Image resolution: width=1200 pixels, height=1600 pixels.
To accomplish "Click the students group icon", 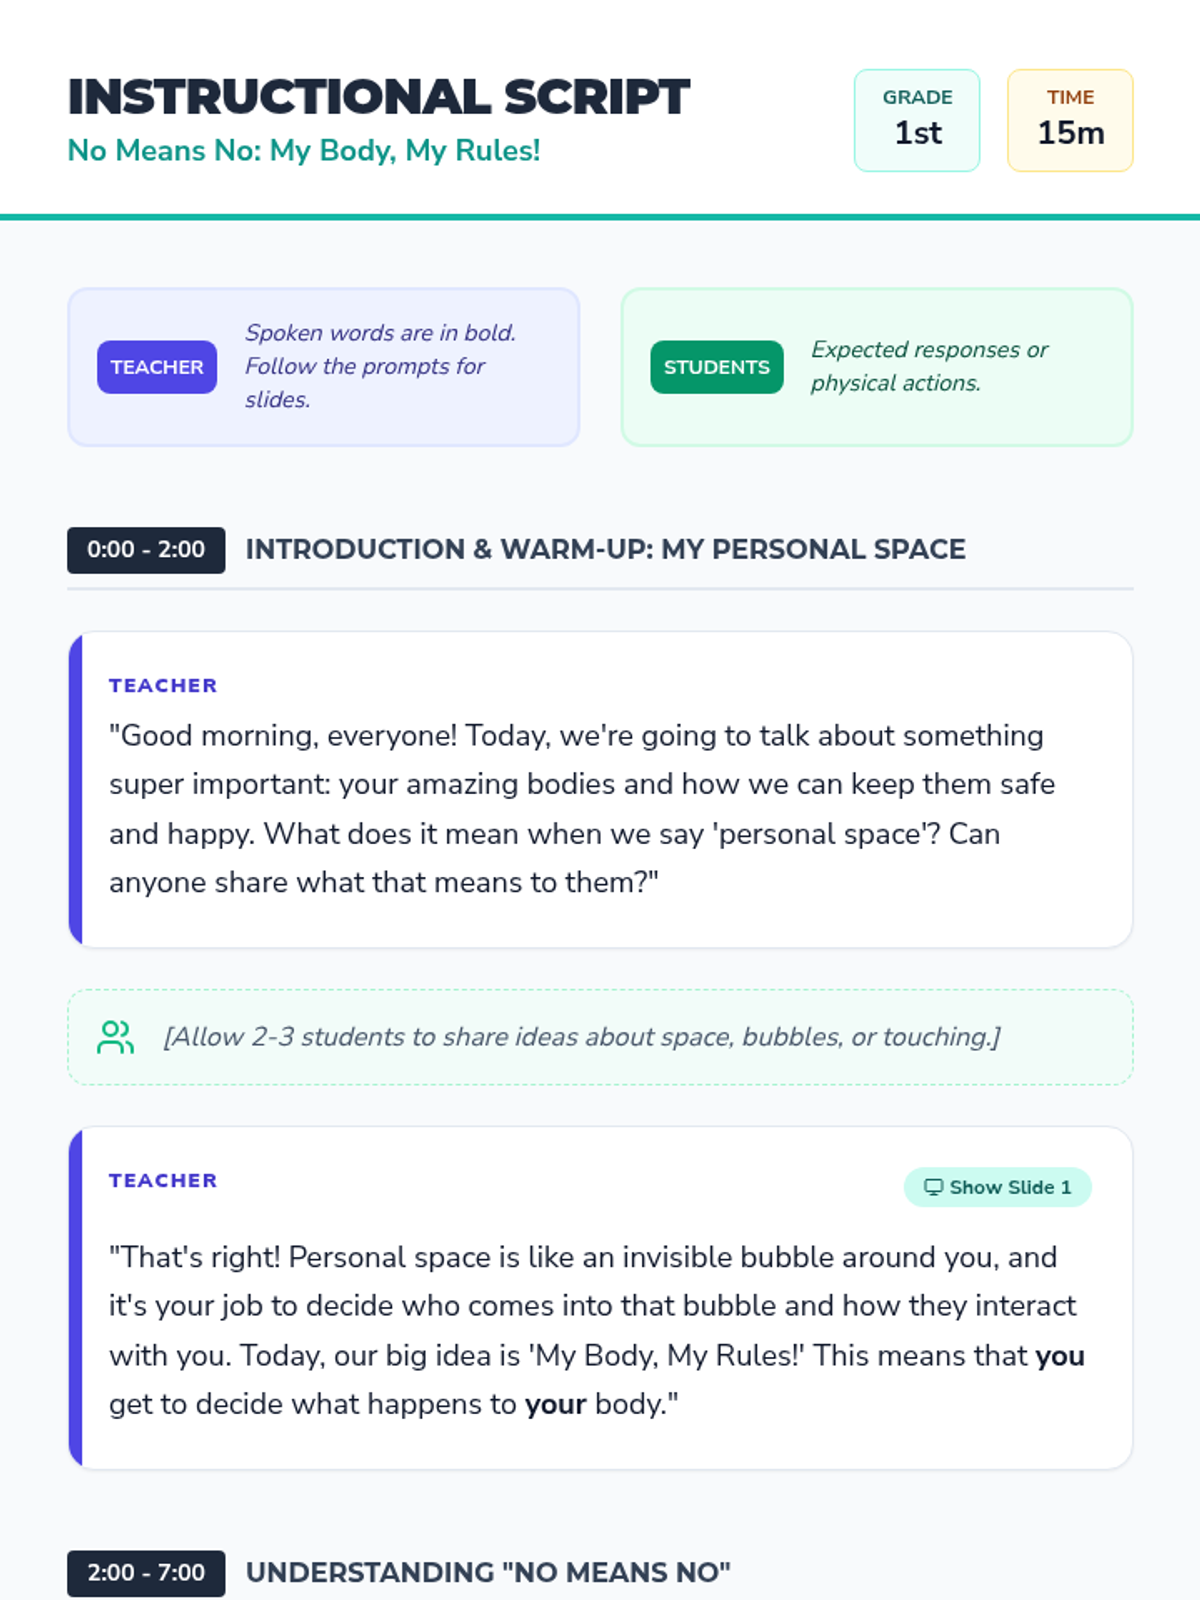I will tap(115, 1037).
